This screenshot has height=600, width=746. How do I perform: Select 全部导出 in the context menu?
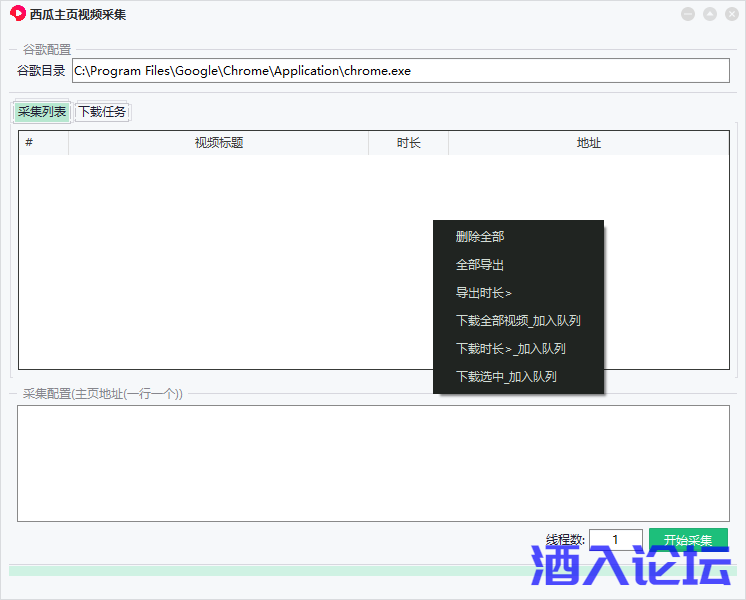click(480, 265)
